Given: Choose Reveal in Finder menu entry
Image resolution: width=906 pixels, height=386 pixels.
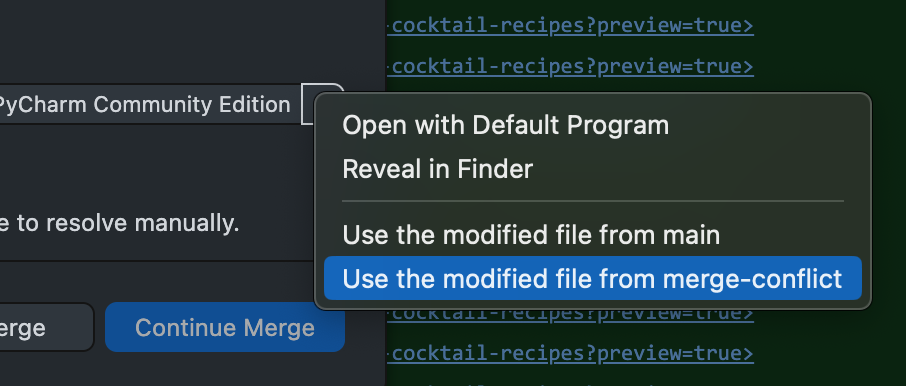Looking at the screenshot, I should click(x=437, y=169).
